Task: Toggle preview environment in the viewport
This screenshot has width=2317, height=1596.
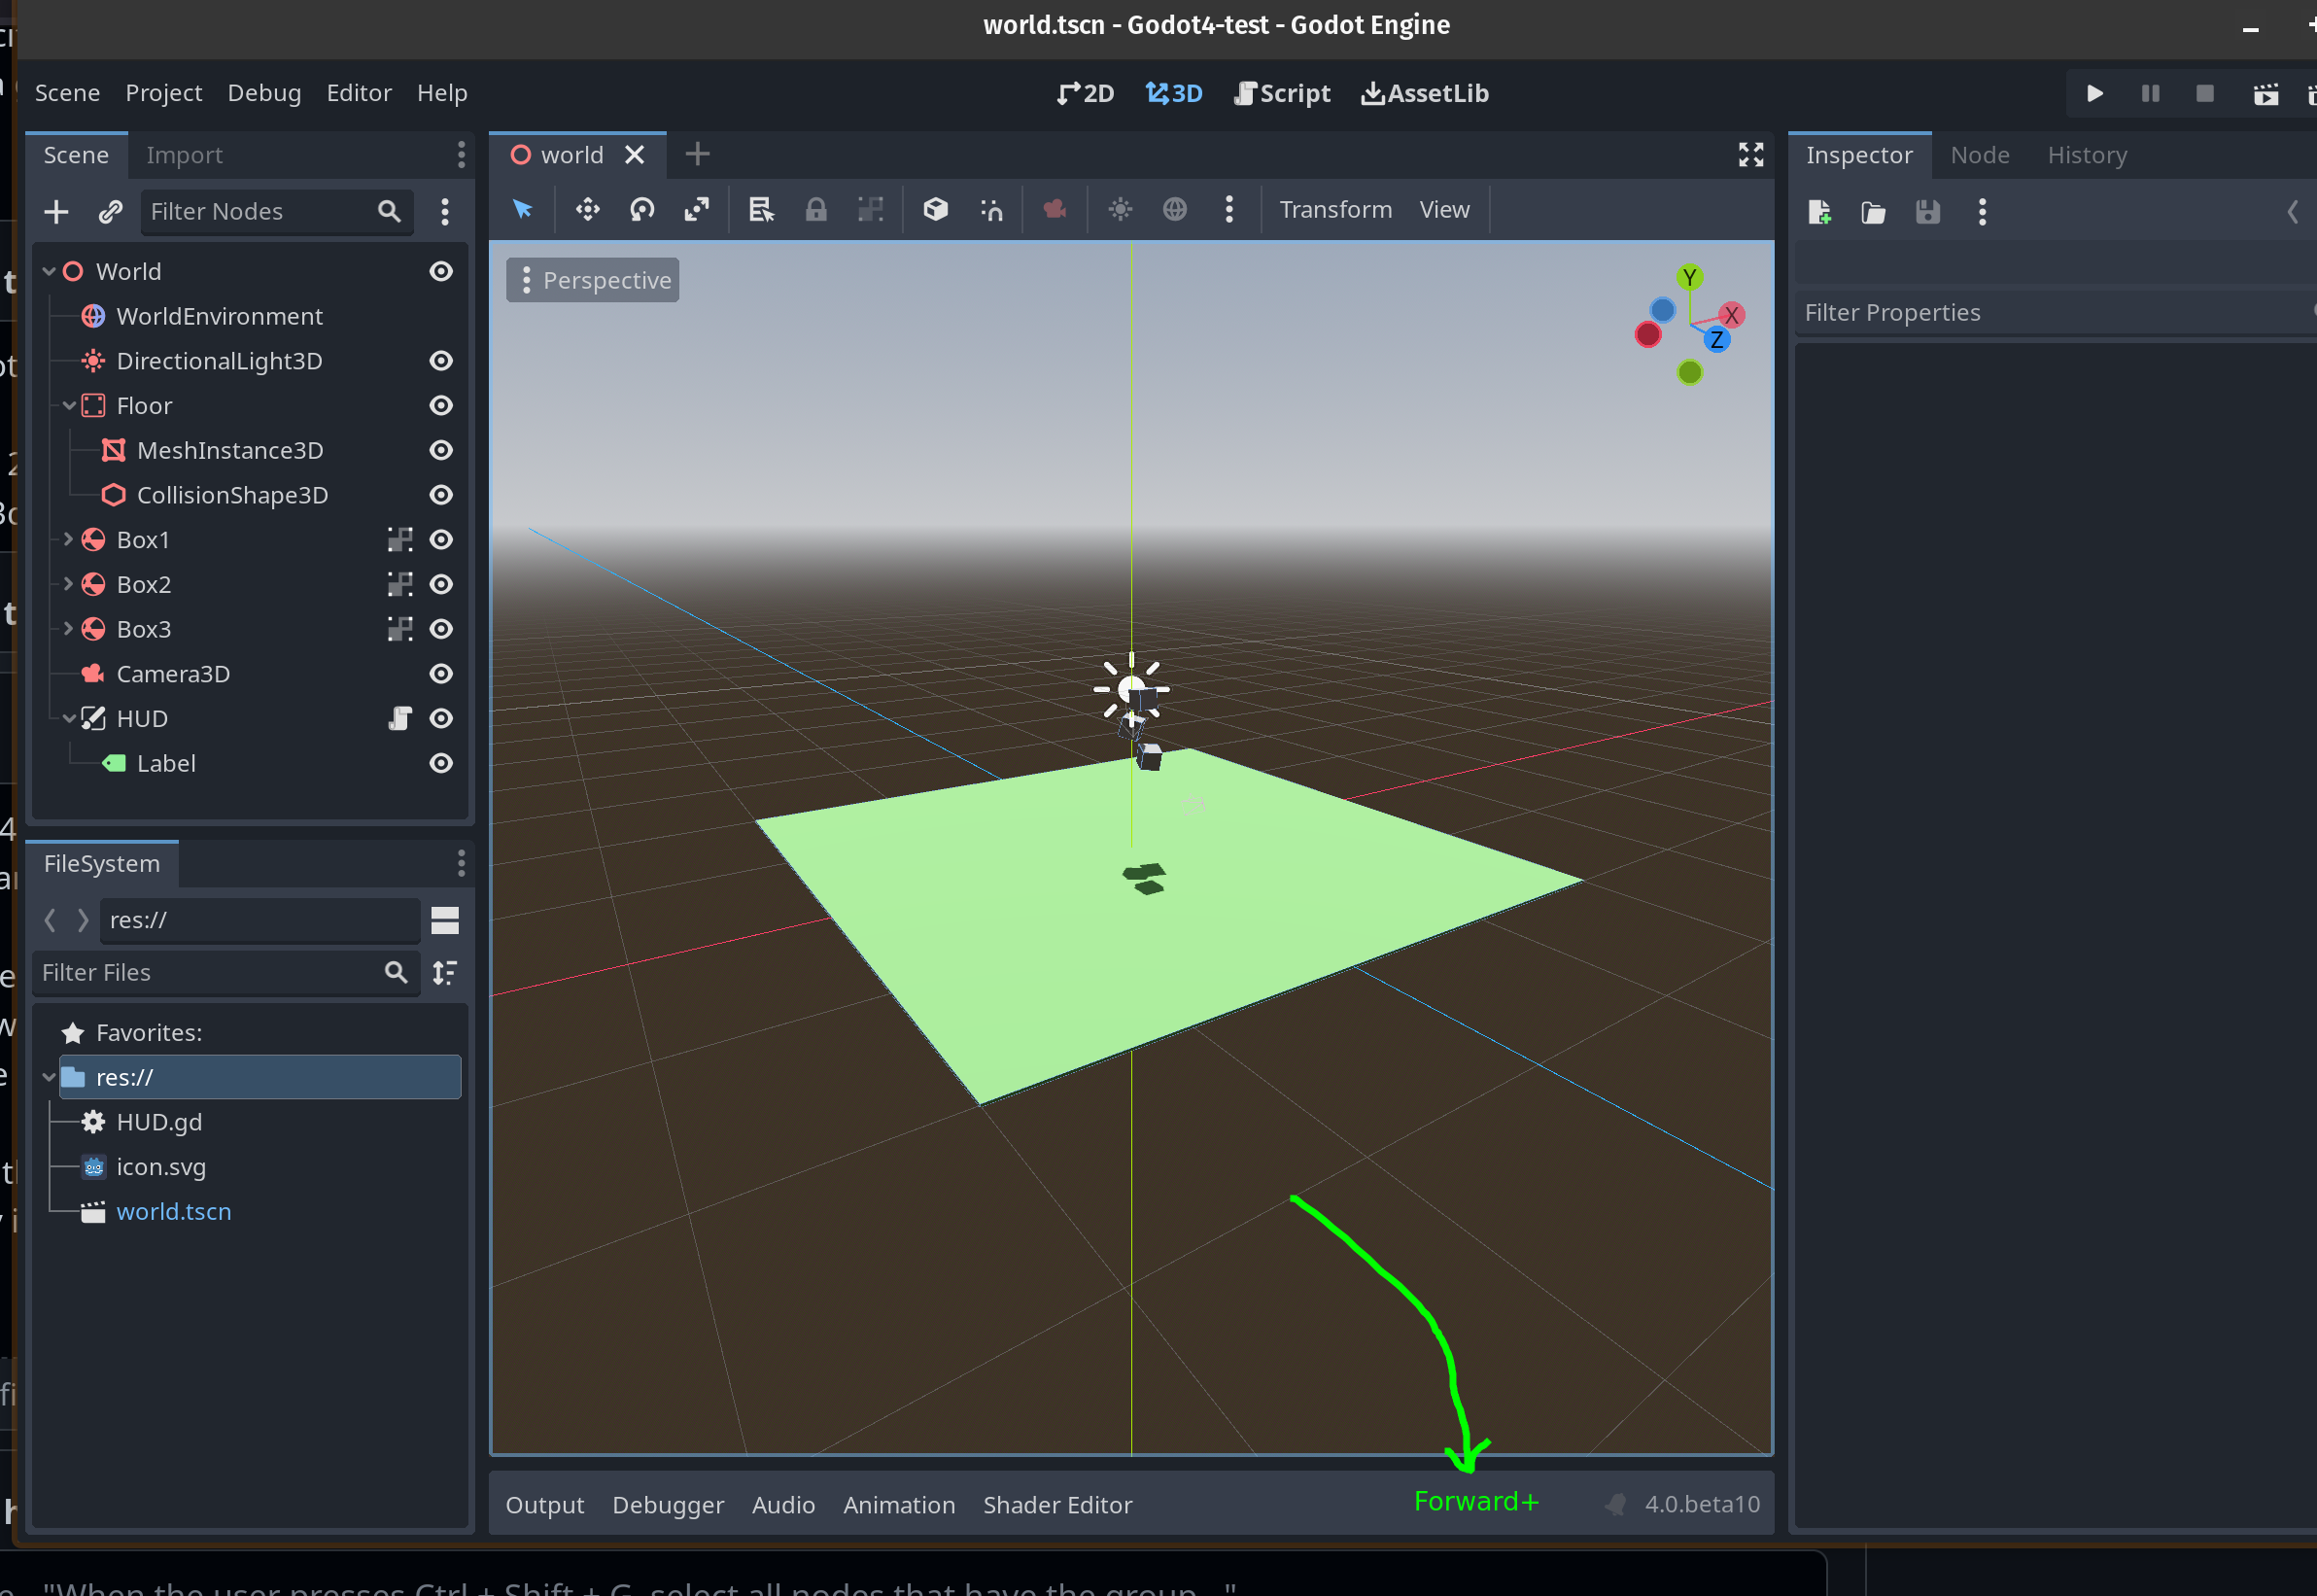Action: [x=1175, y=209]
